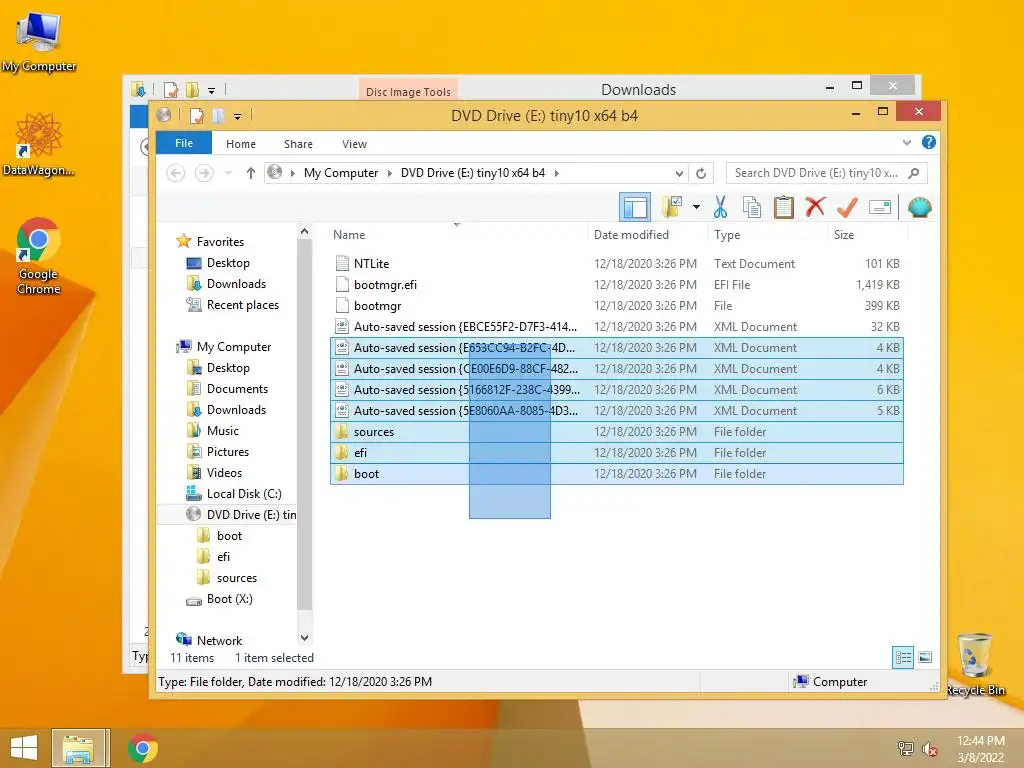
Task: Switch to Details view button in status bar
Action: pyautogui.click(x=903, y=658)
